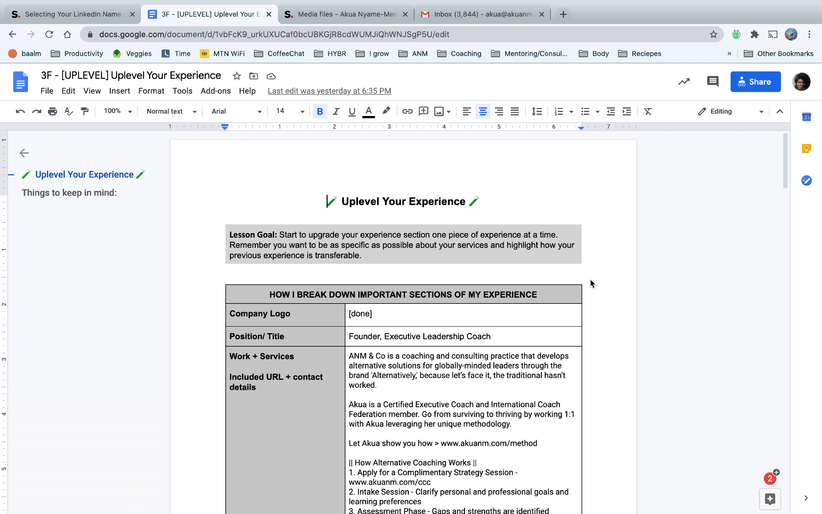Open the Help menu
Screen dimensions: 822x514
[x=247, y=91]
